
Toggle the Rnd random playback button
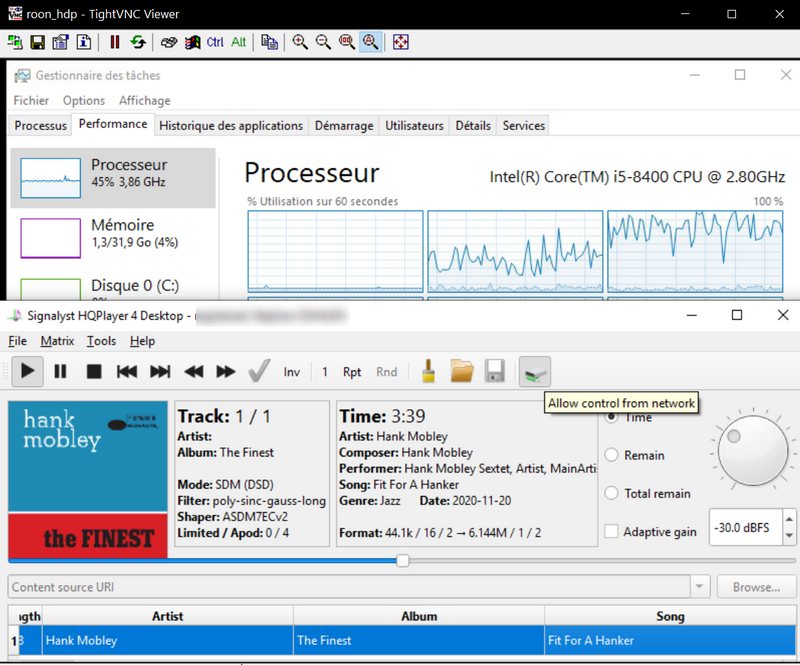386,372
